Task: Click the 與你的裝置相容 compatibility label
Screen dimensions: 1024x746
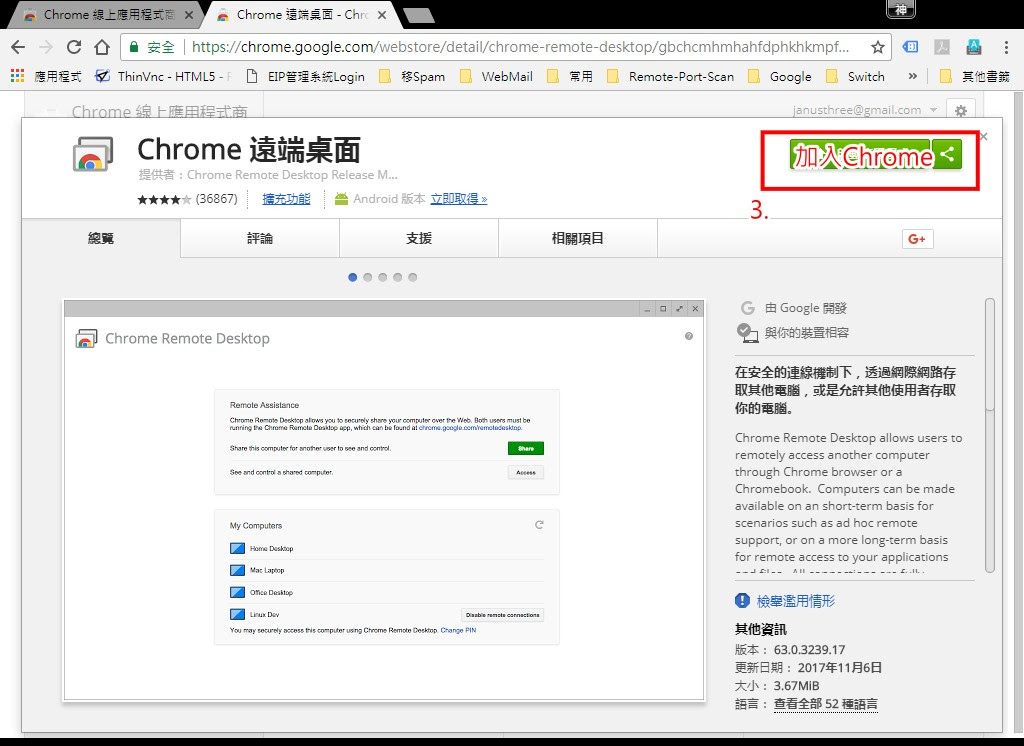Action: pyautogui.click(x=807, y=332)
